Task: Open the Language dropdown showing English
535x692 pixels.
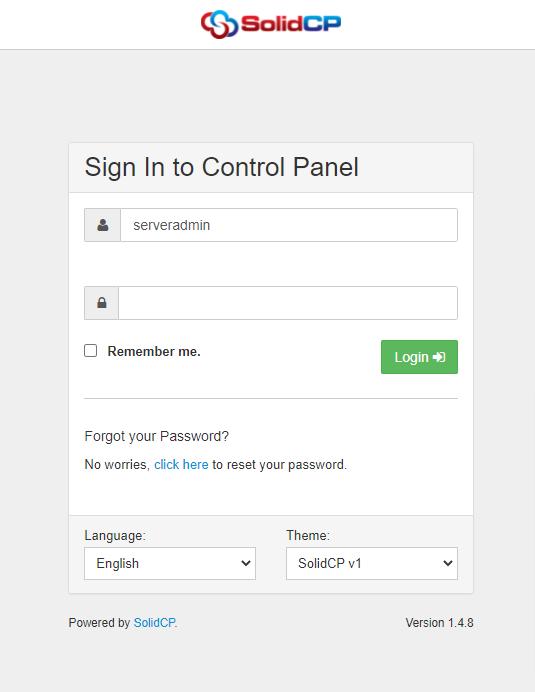Action: click(170, 564)
